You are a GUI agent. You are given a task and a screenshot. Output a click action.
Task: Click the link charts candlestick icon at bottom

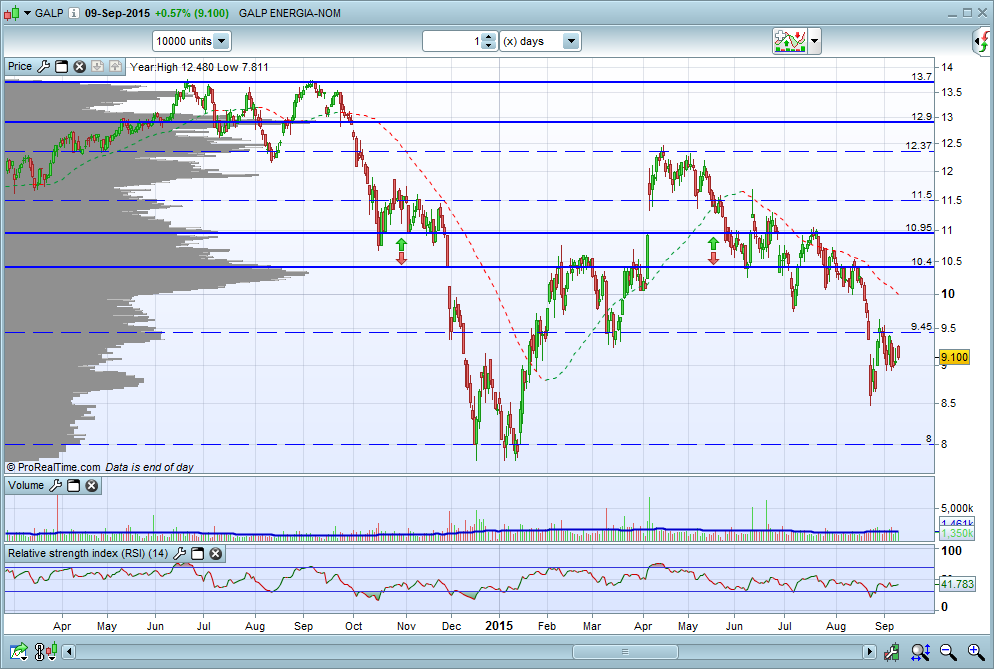coord(46,652)
